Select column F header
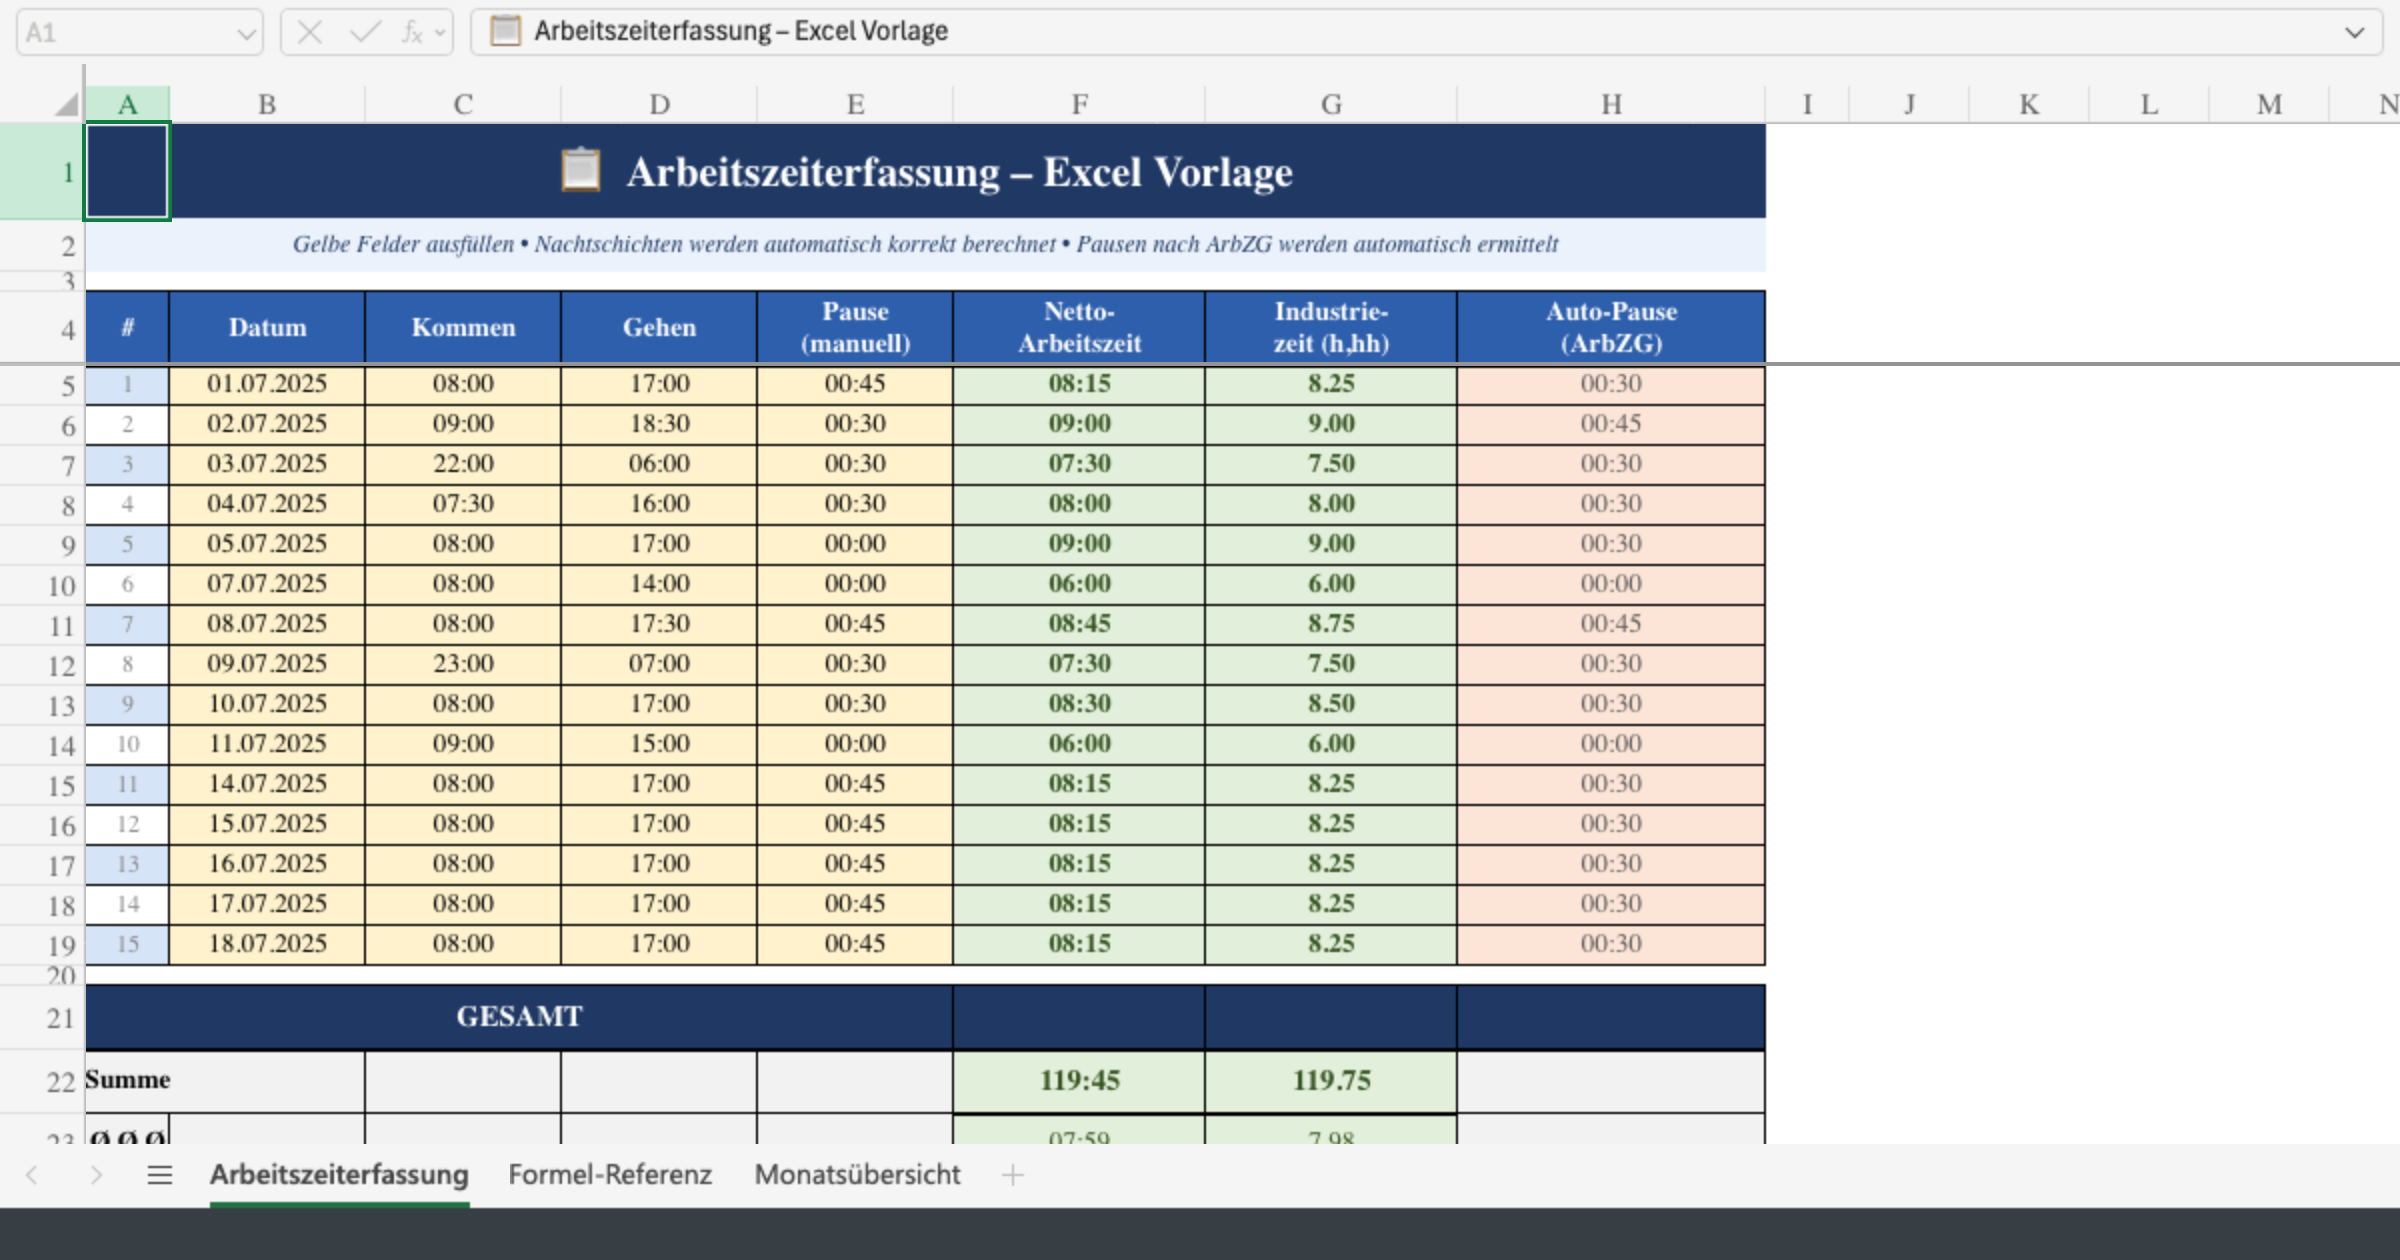This screenshot has height=1260, width=2400. [x=1079, y=104]
